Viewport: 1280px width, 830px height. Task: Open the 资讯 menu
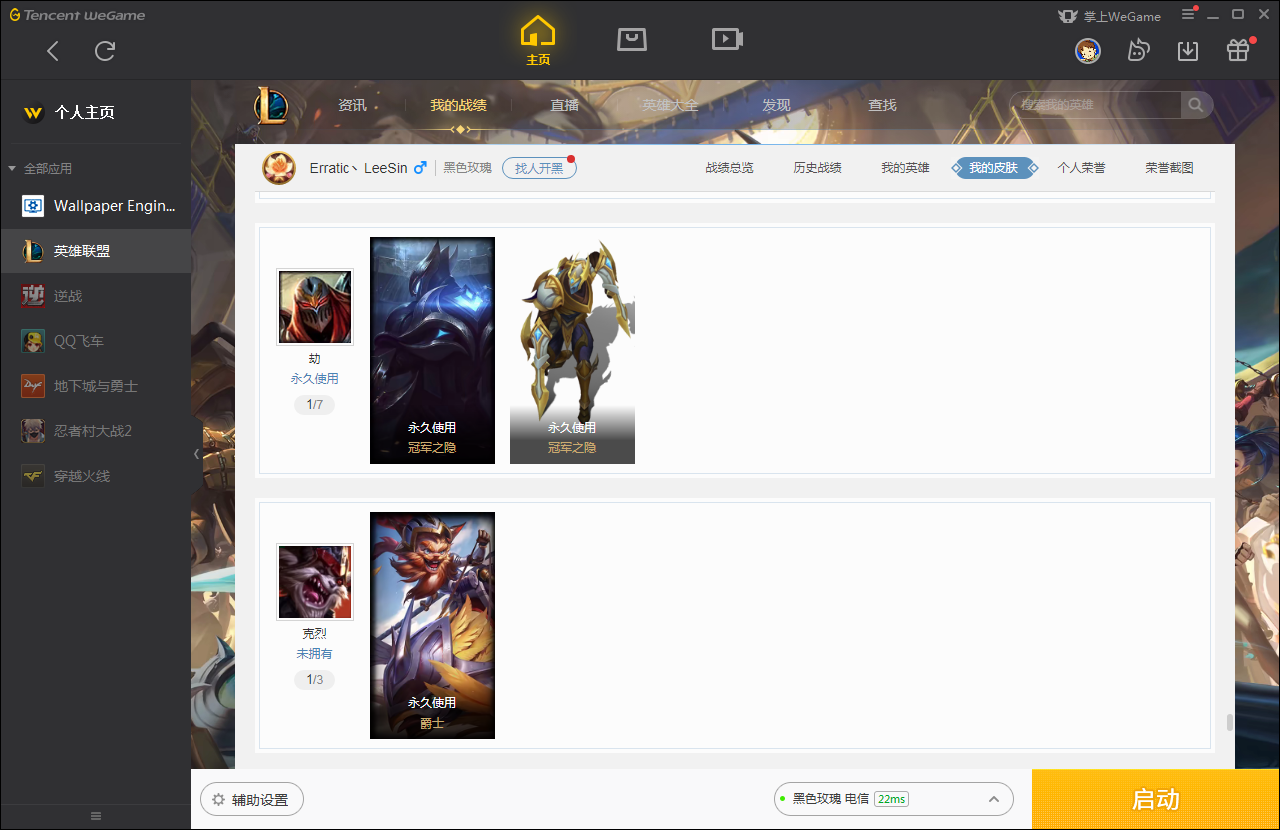point(352,105)
